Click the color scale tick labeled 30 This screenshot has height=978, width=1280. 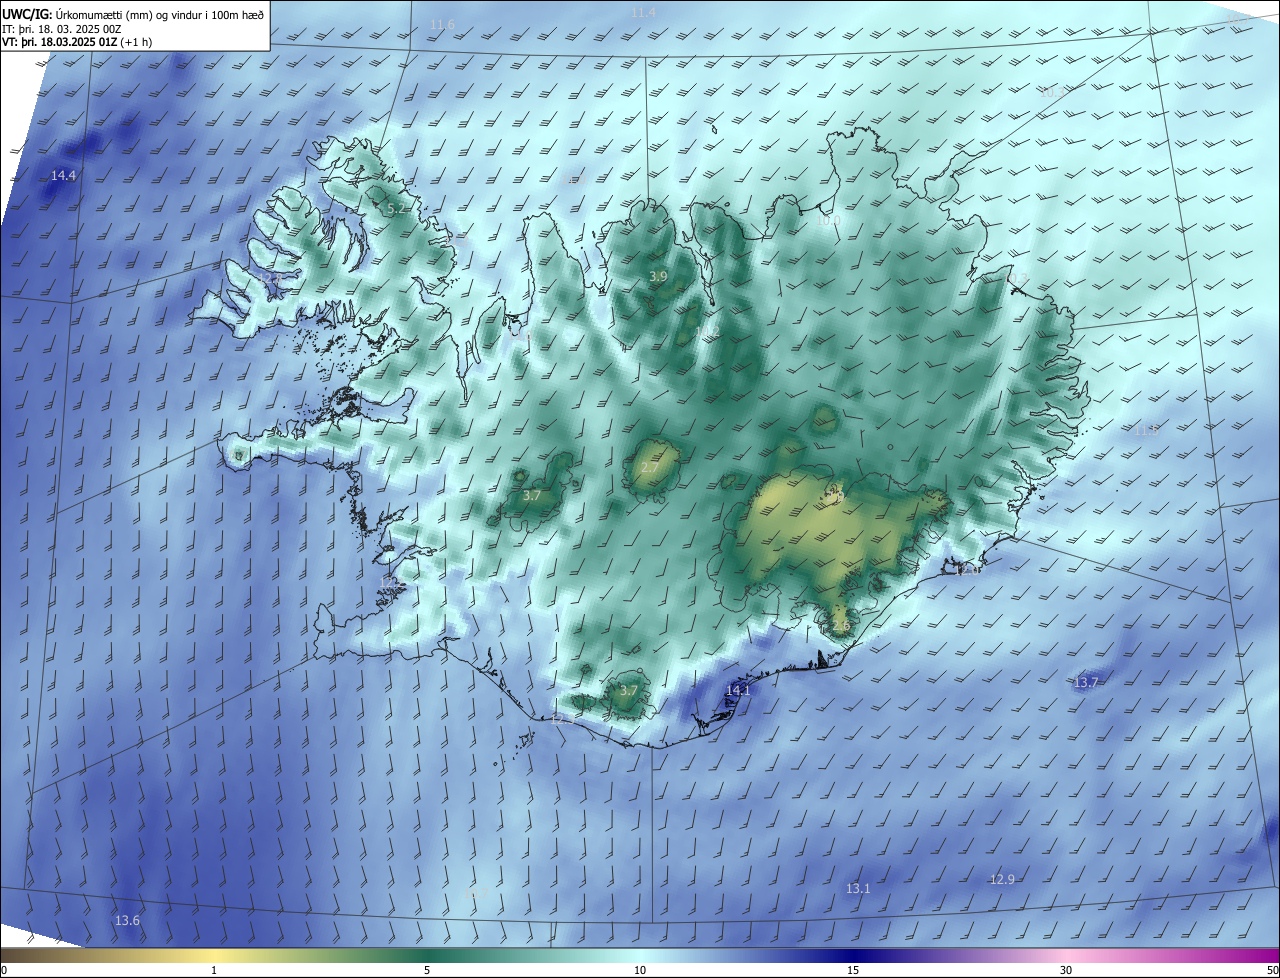tap(1066, 970)
